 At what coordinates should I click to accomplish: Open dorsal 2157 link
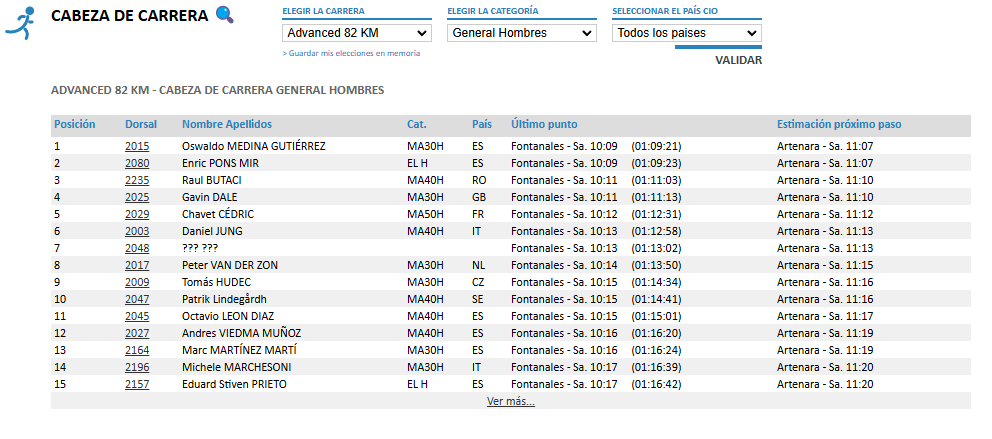click(x=137, y=384)
